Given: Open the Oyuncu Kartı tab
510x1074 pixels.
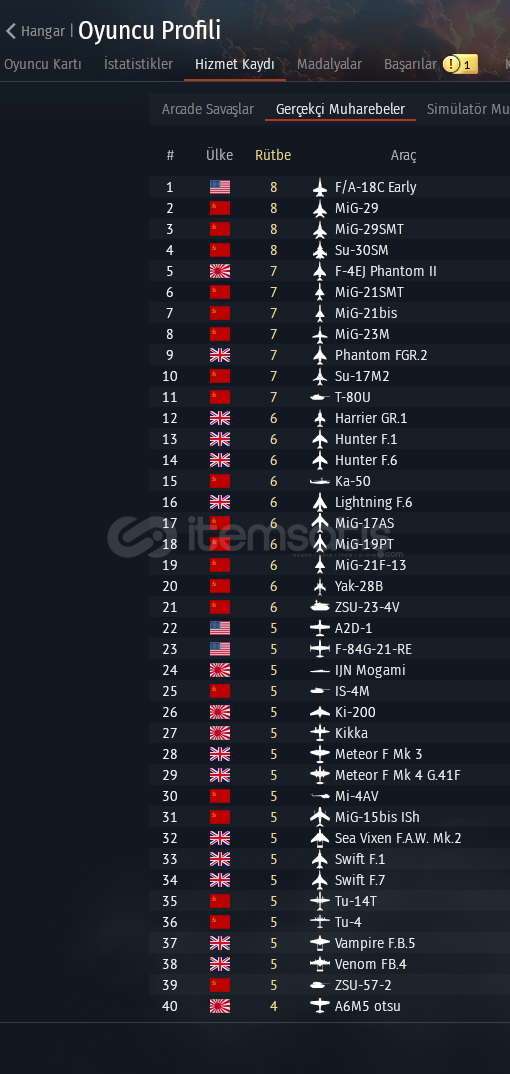Looking at the screenshot, I should (43, 64).
